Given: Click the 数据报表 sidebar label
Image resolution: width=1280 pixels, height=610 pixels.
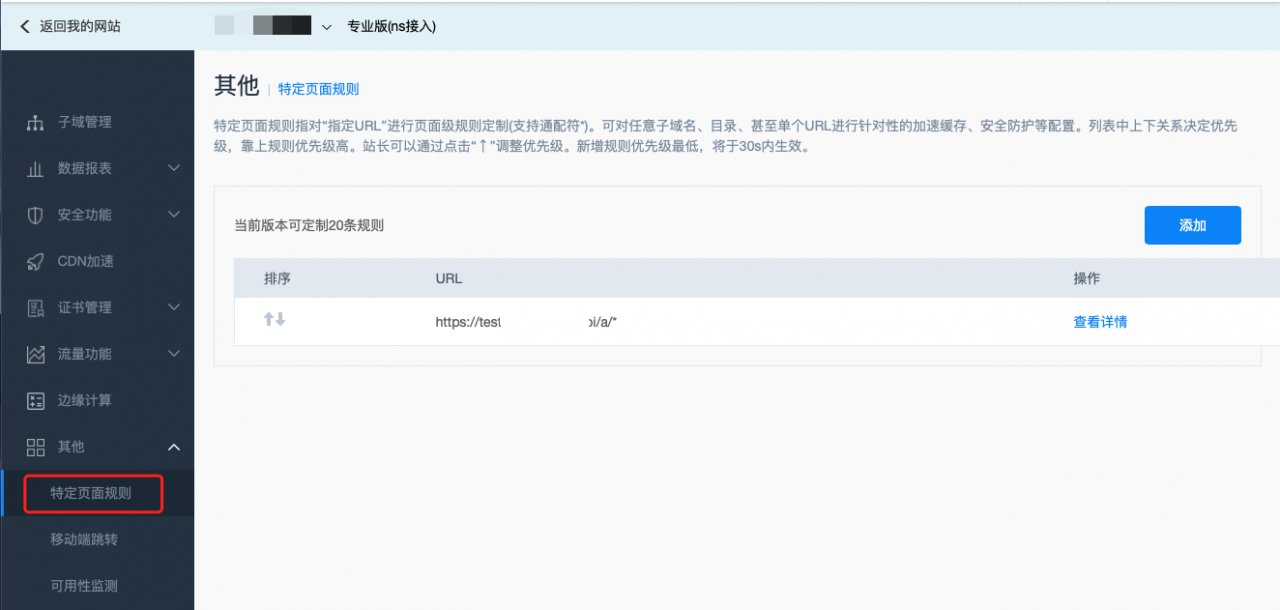Looking at the screenshot, I should pyautogui.click(x=85, y=168).
